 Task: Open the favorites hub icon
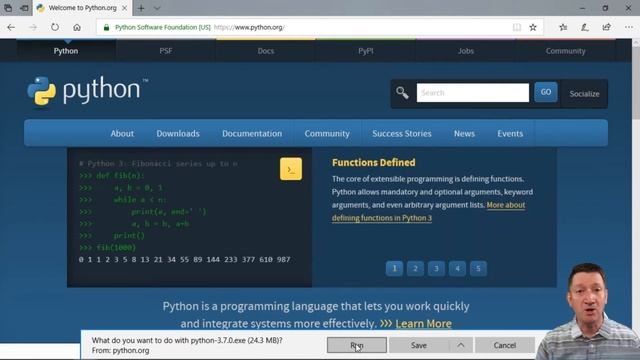pyautogui.click(x=563, y=27)
